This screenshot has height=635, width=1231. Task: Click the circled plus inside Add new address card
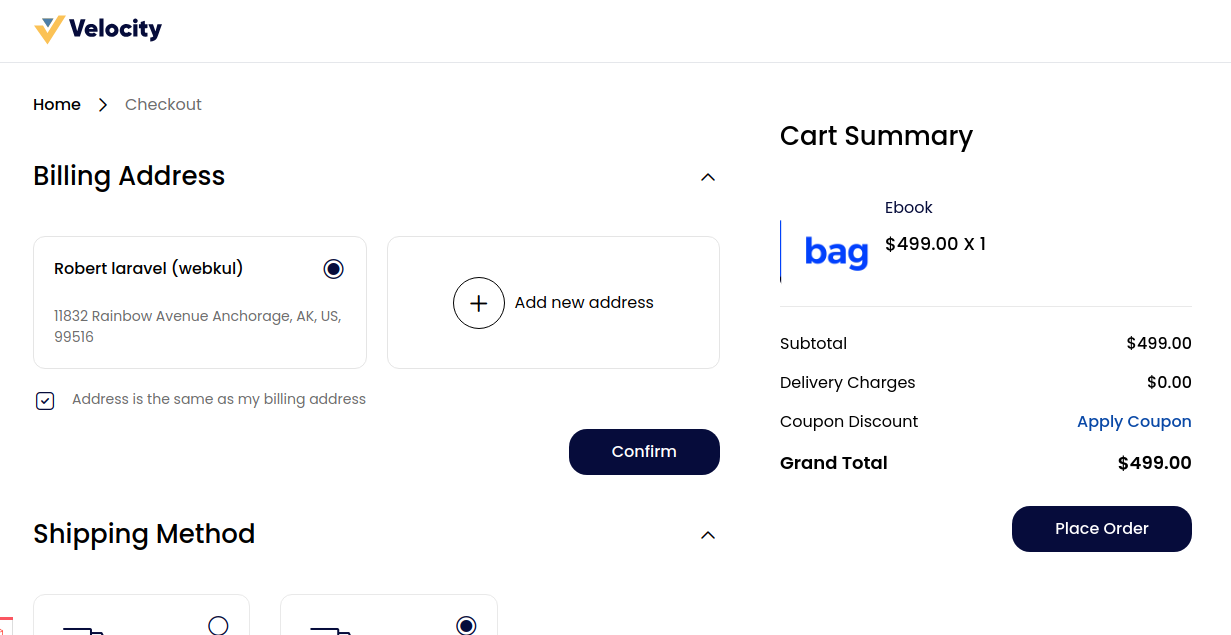pyautogui.click(x=479, y=302)
